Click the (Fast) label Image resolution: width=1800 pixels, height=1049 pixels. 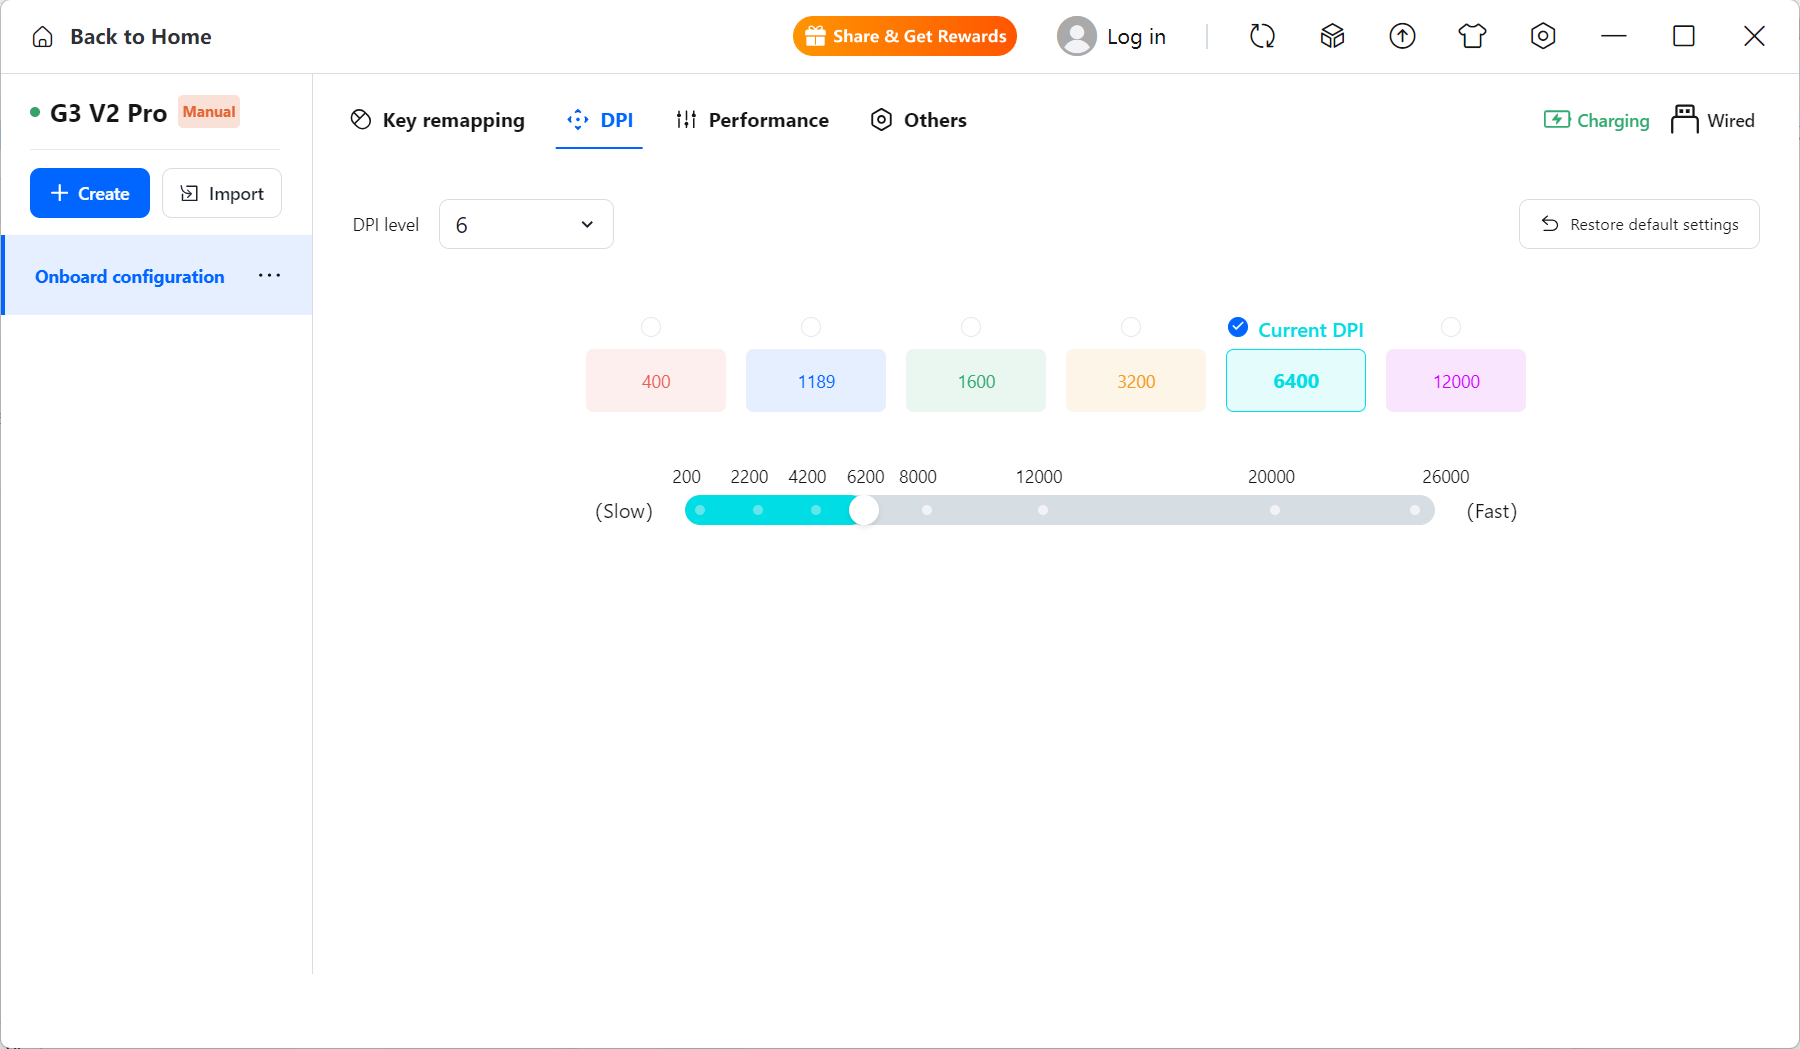click(1492, 511)
